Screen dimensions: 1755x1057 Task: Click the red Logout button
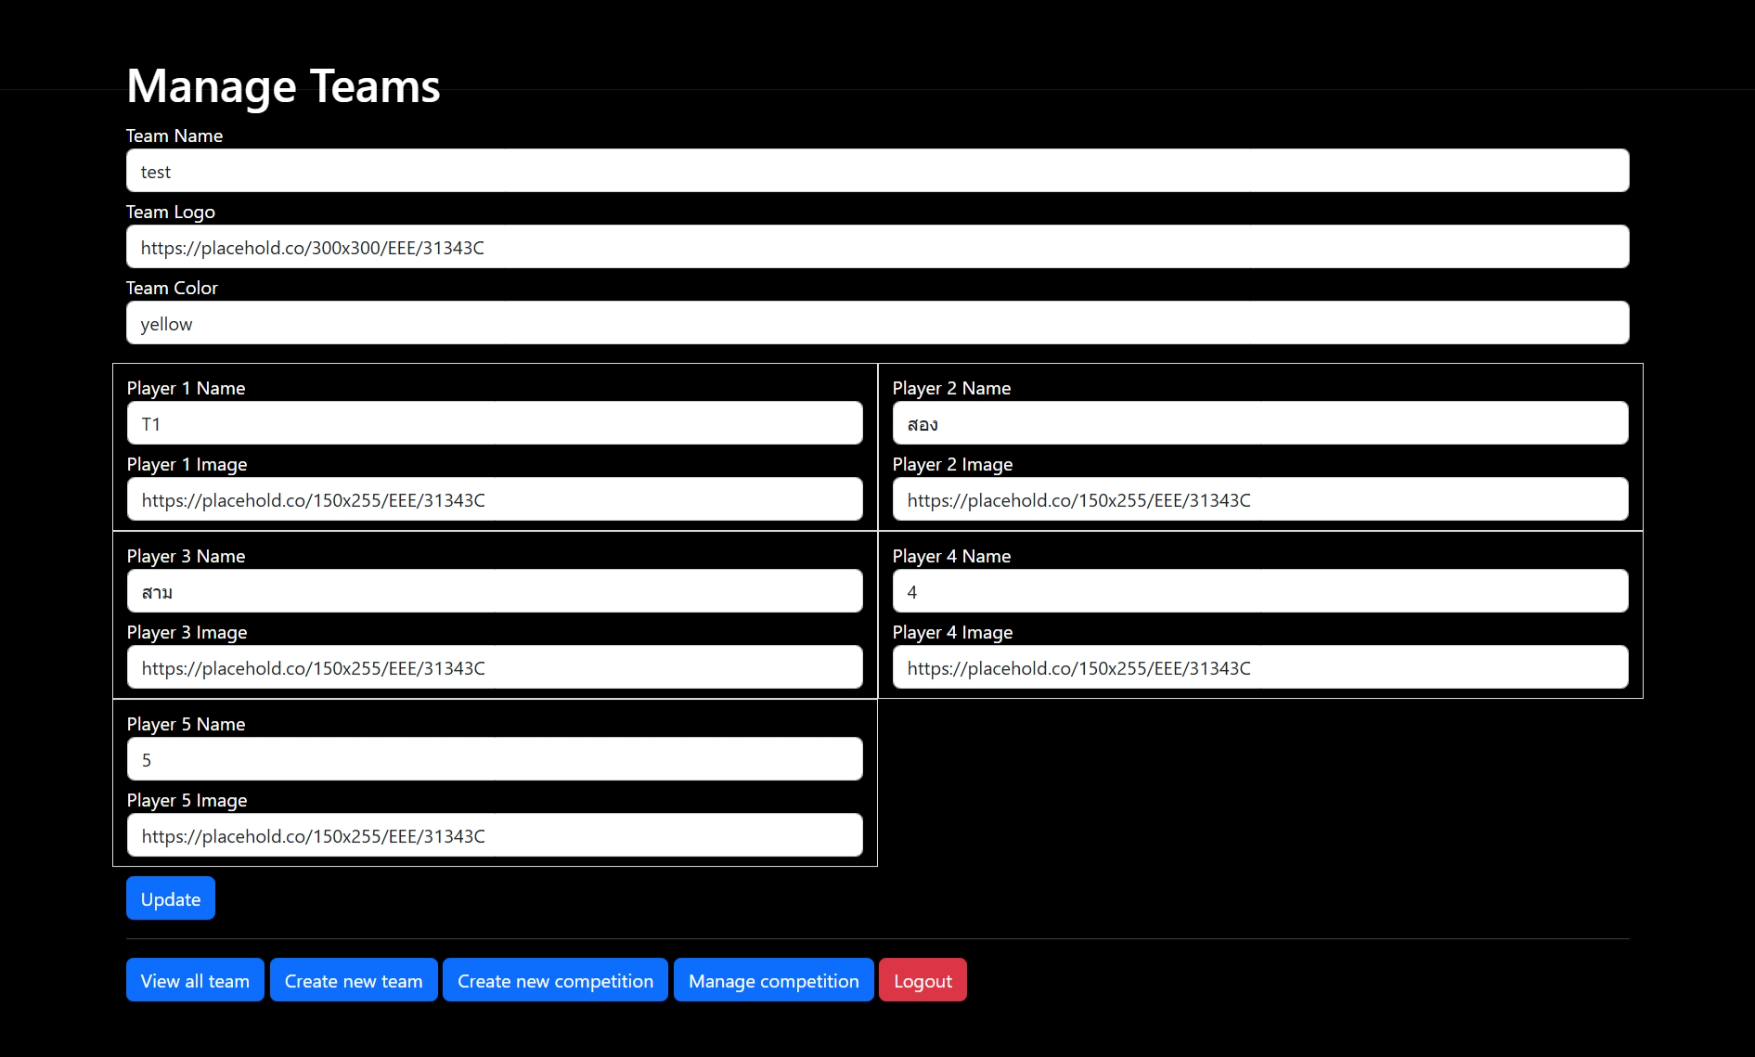(922, 980)
